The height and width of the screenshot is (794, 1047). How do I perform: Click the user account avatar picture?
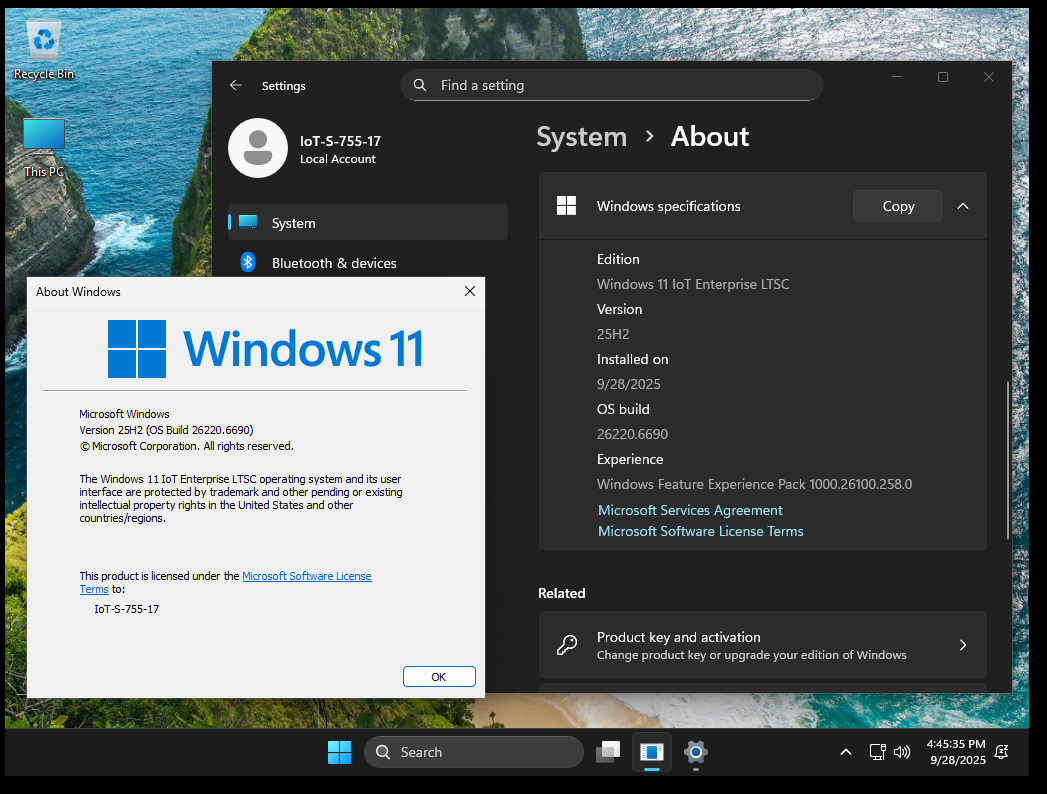(x=258, y=148)
